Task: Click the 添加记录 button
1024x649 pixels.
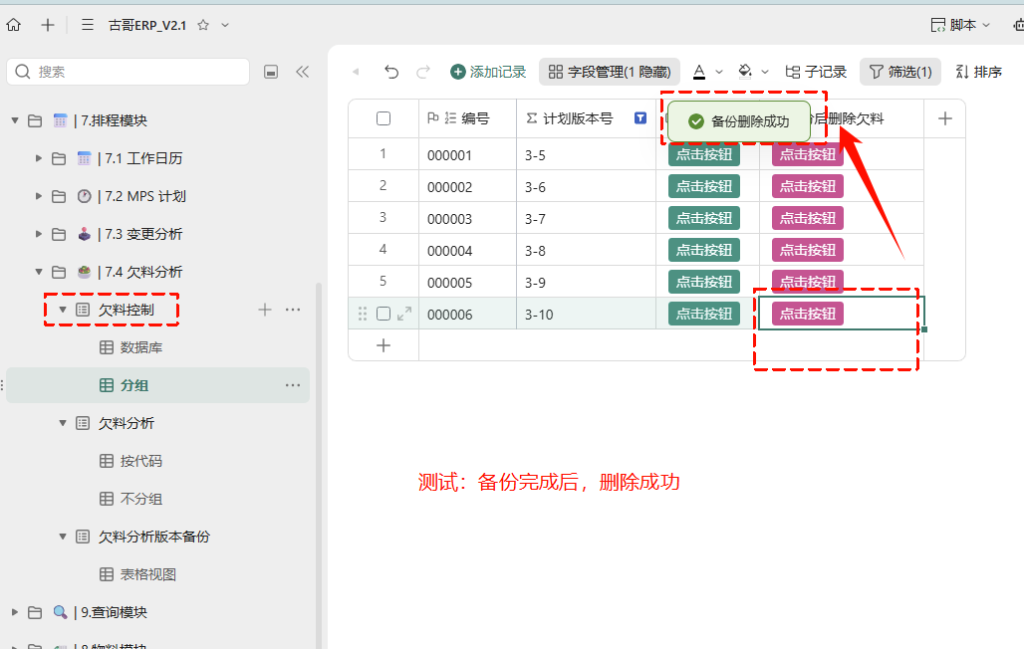Action: tap(488, 72)
